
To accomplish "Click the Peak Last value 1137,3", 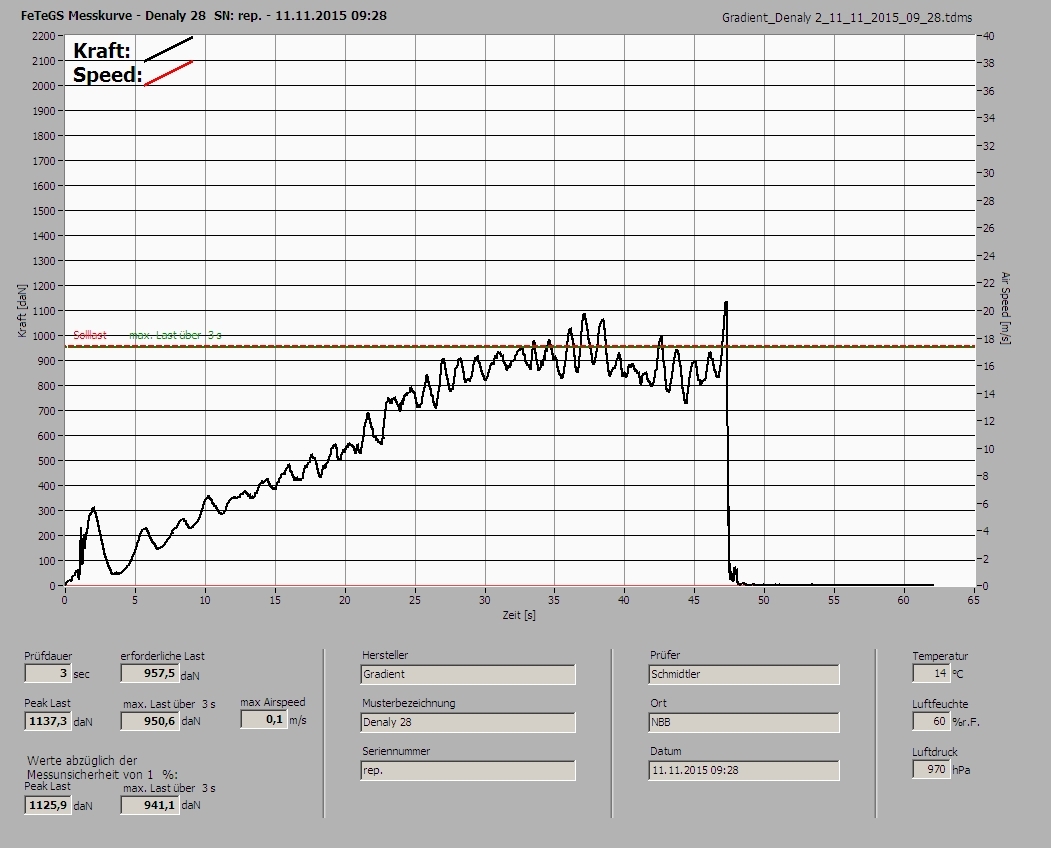I will coord(47,721).
